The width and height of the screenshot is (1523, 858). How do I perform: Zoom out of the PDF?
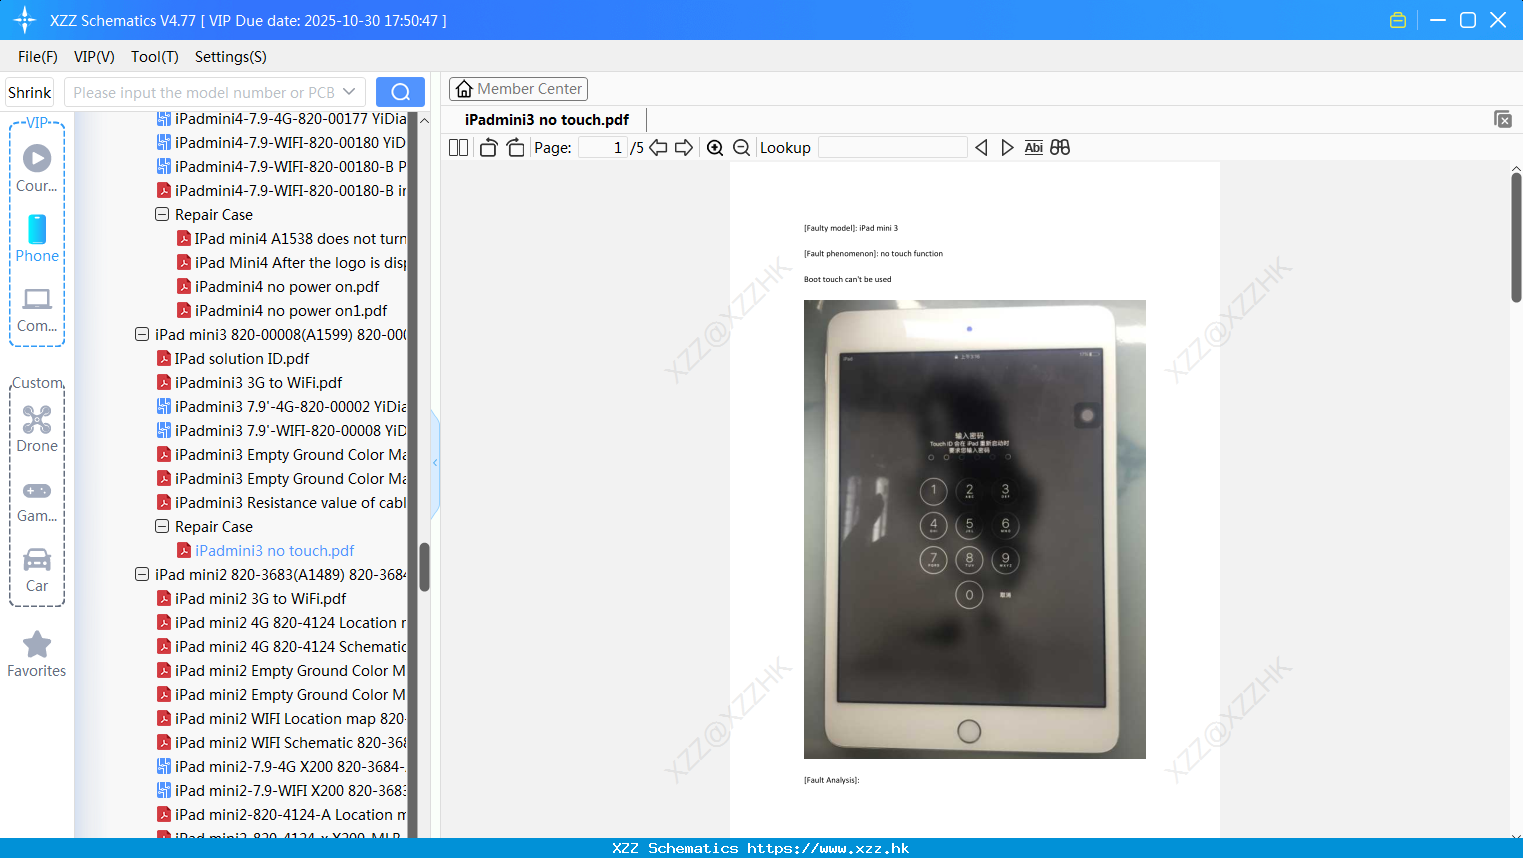[x=741, y=148]
